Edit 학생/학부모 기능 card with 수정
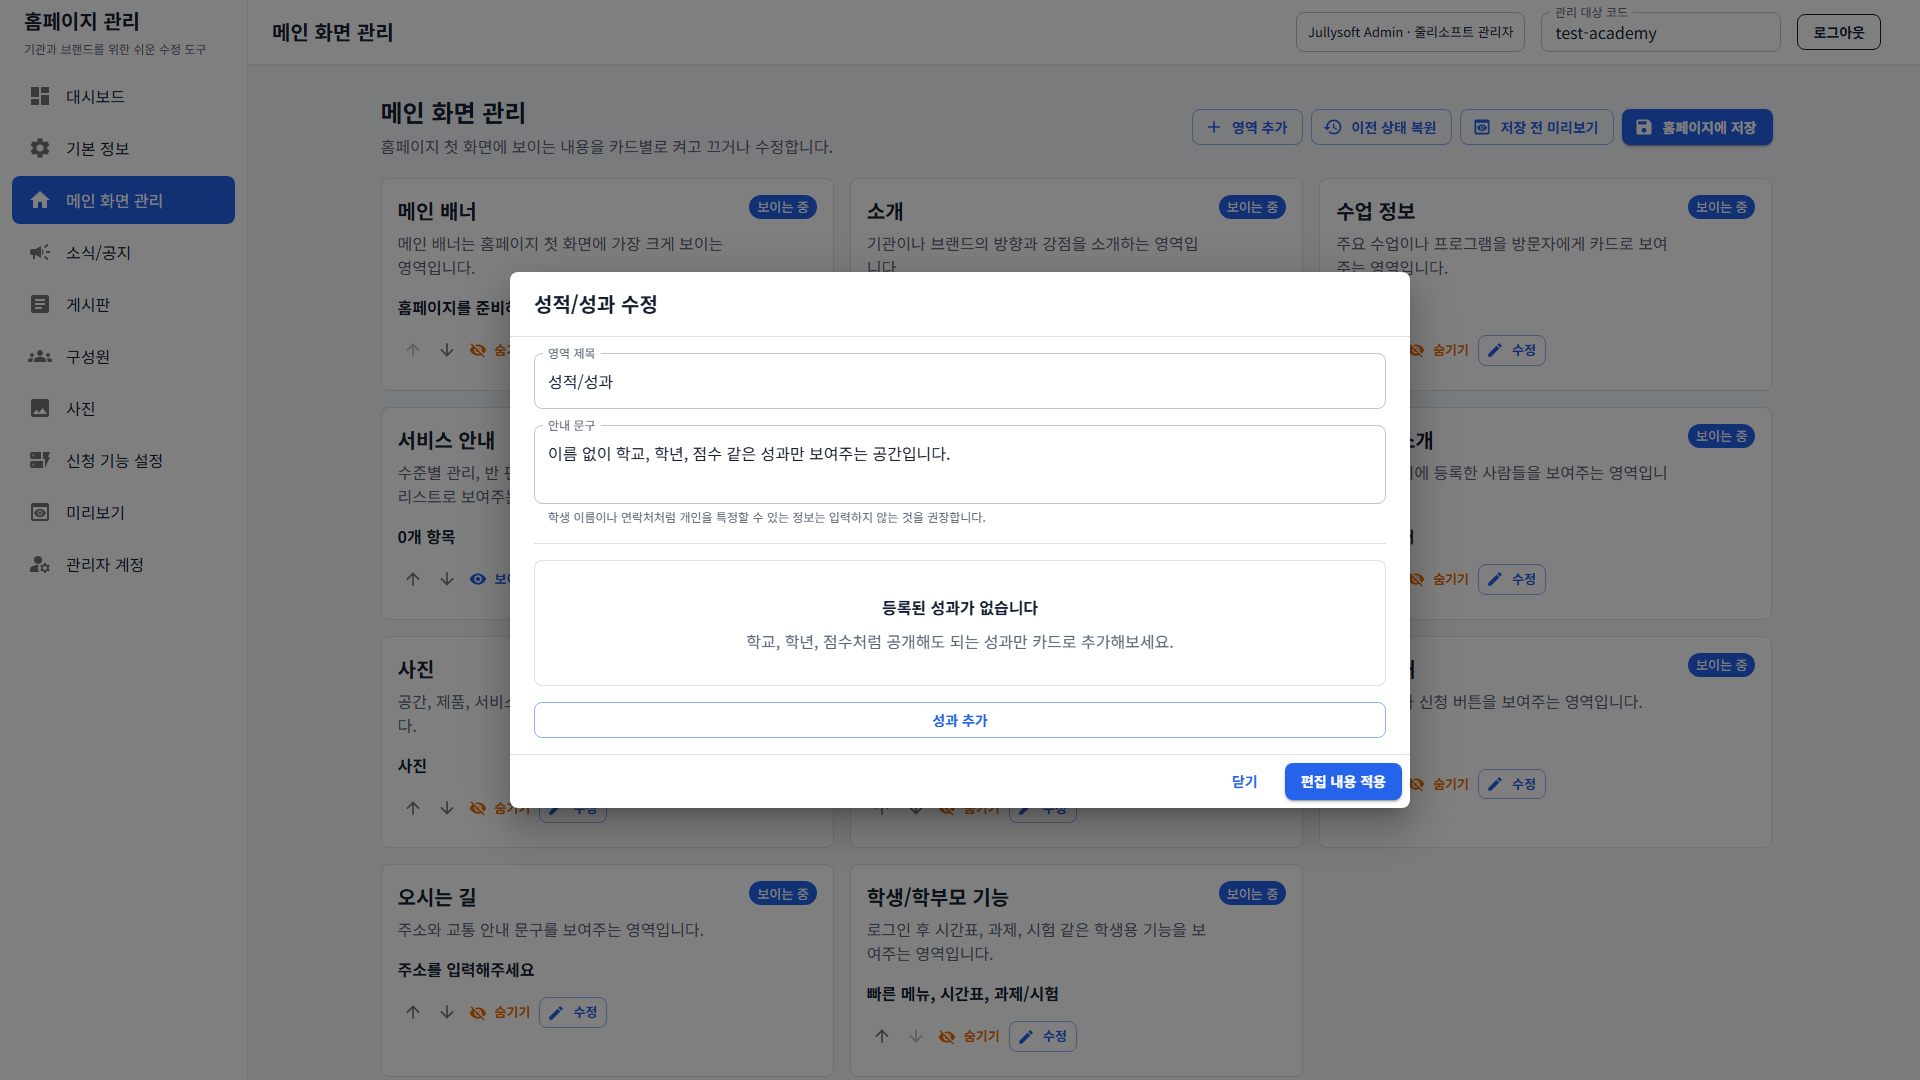Image resolution: width=1920 pixels, height=1080 pixels. 1043,1036
